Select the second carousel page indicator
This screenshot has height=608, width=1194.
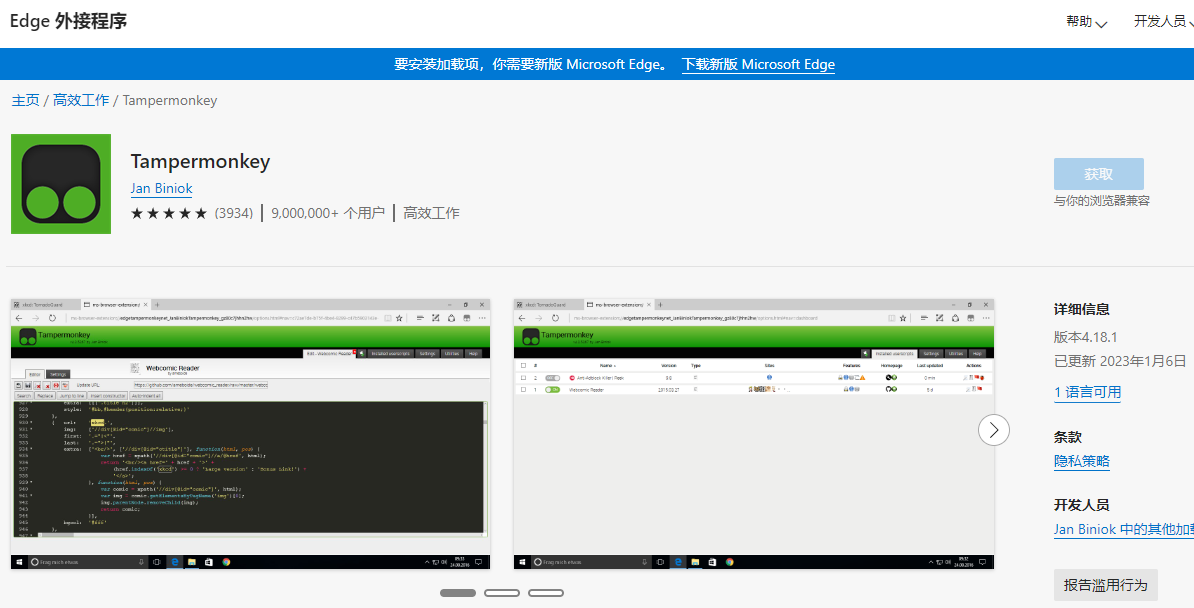point(502,593)
